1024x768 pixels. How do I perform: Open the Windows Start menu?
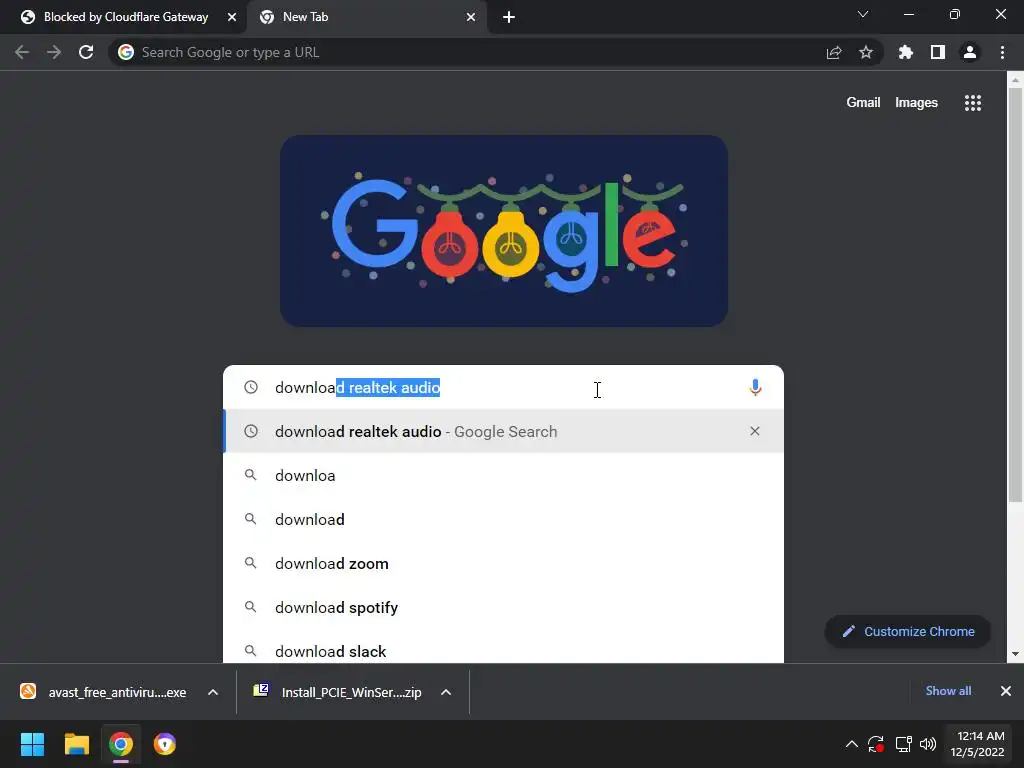(32, 744)
